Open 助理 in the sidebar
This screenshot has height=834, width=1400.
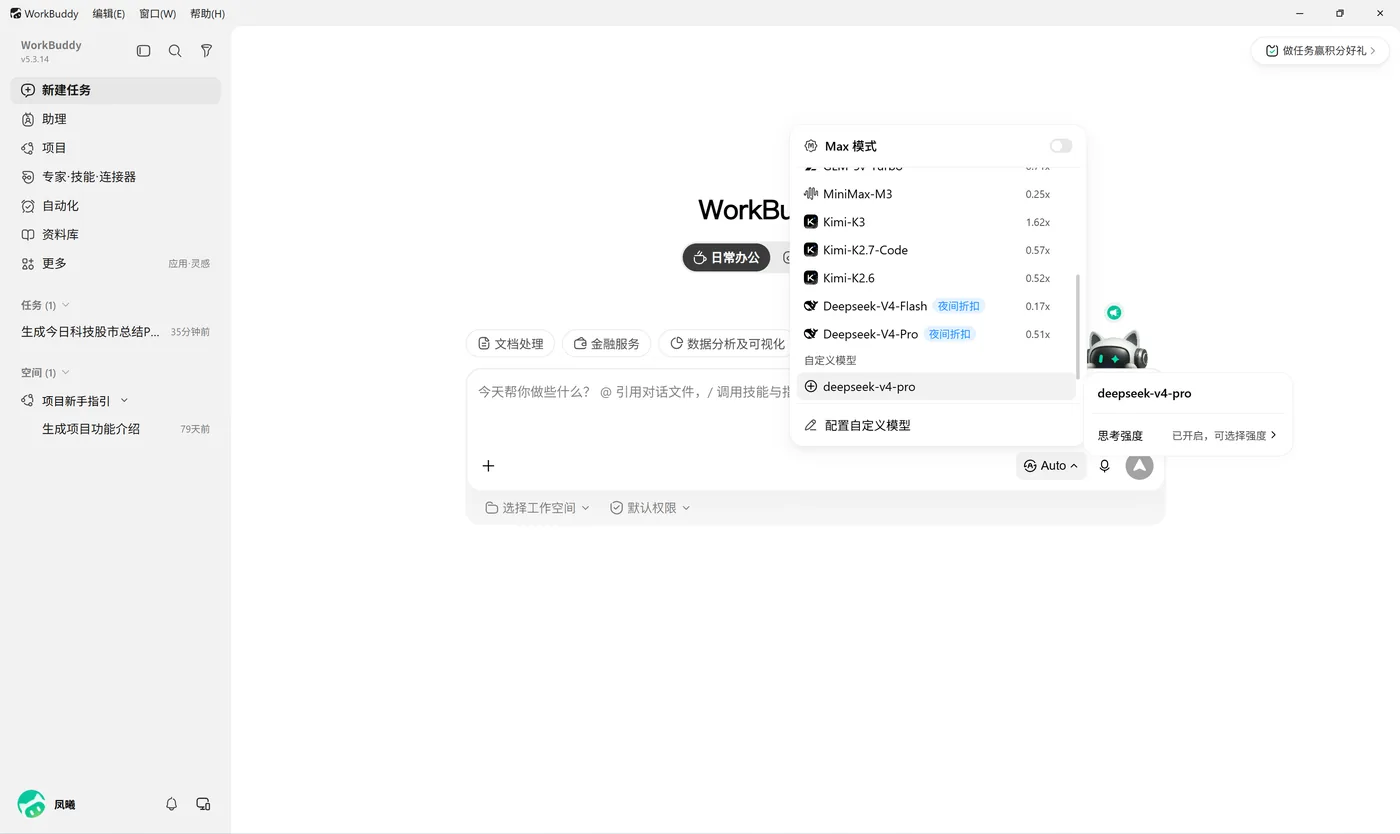115,119
